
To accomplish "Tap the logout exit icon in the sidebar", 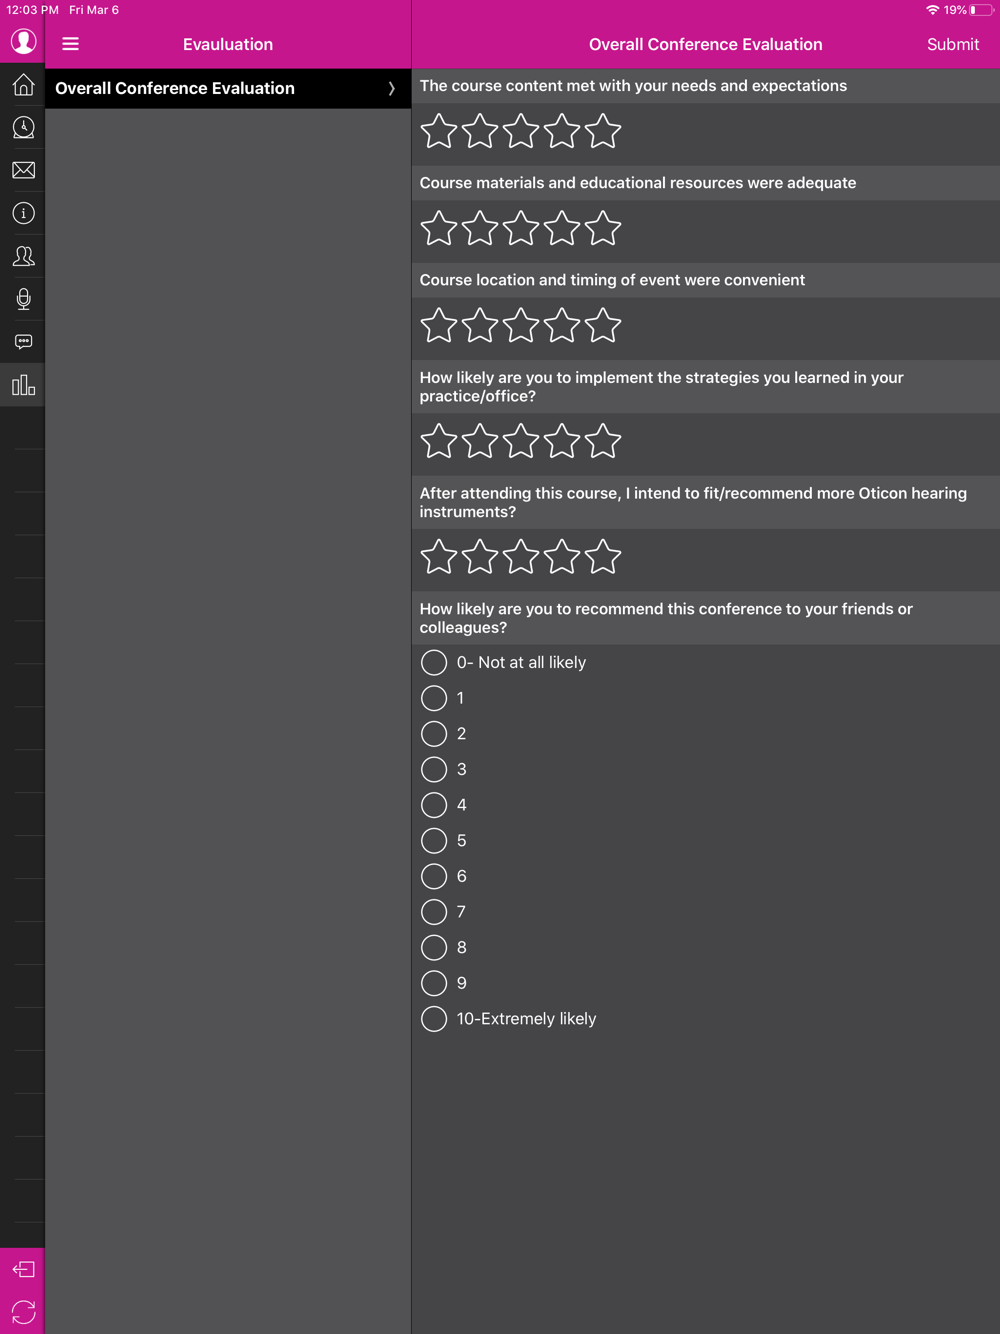I will tap(23, 1269).
